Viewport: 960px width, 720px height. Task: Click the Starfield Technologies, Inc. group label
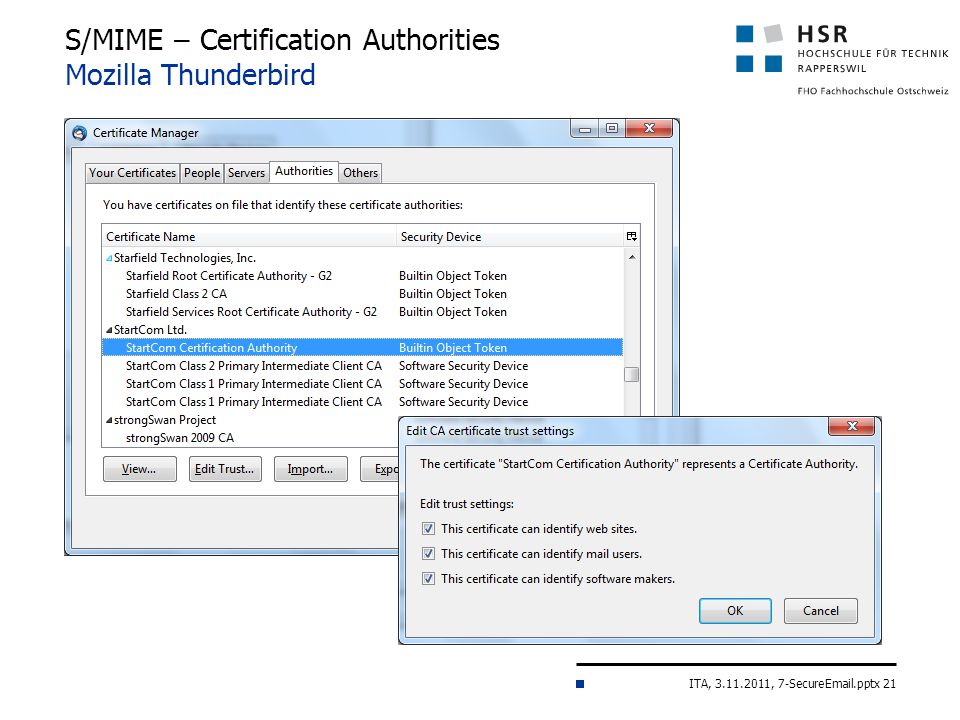point(185,258)
